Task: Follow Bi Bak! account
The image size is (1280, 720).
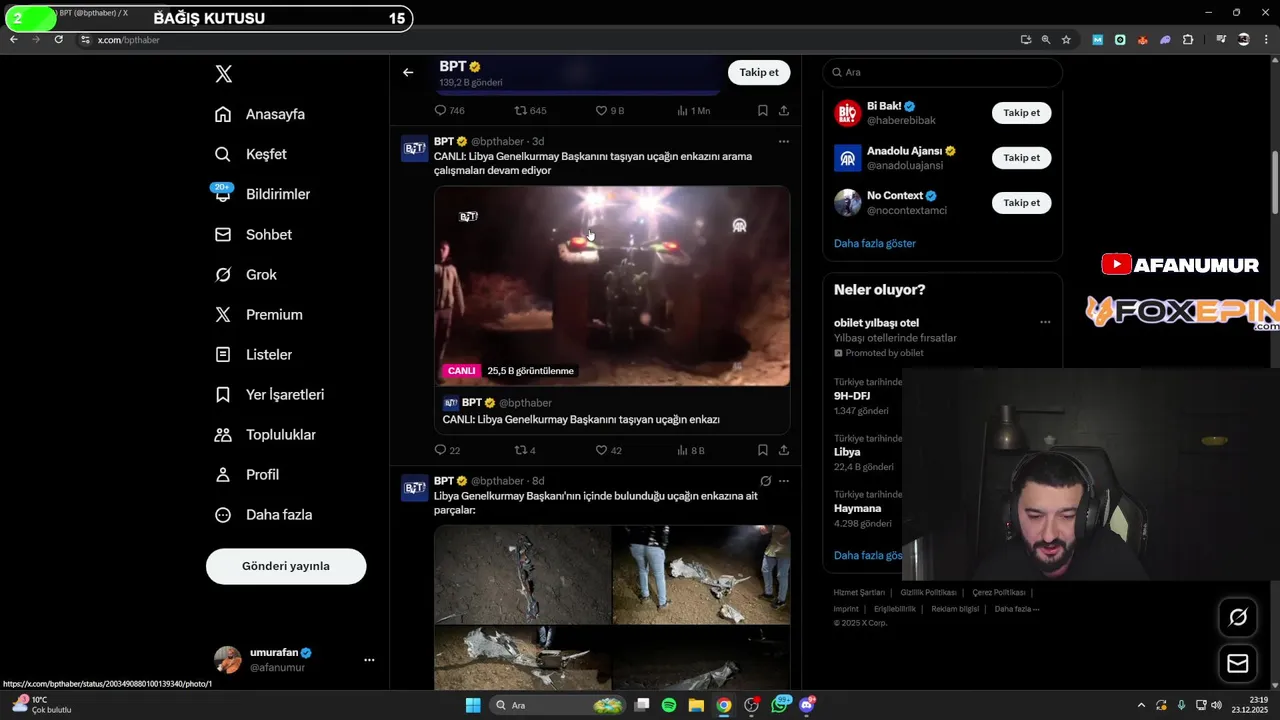Action: click(x=1021, y=113)
